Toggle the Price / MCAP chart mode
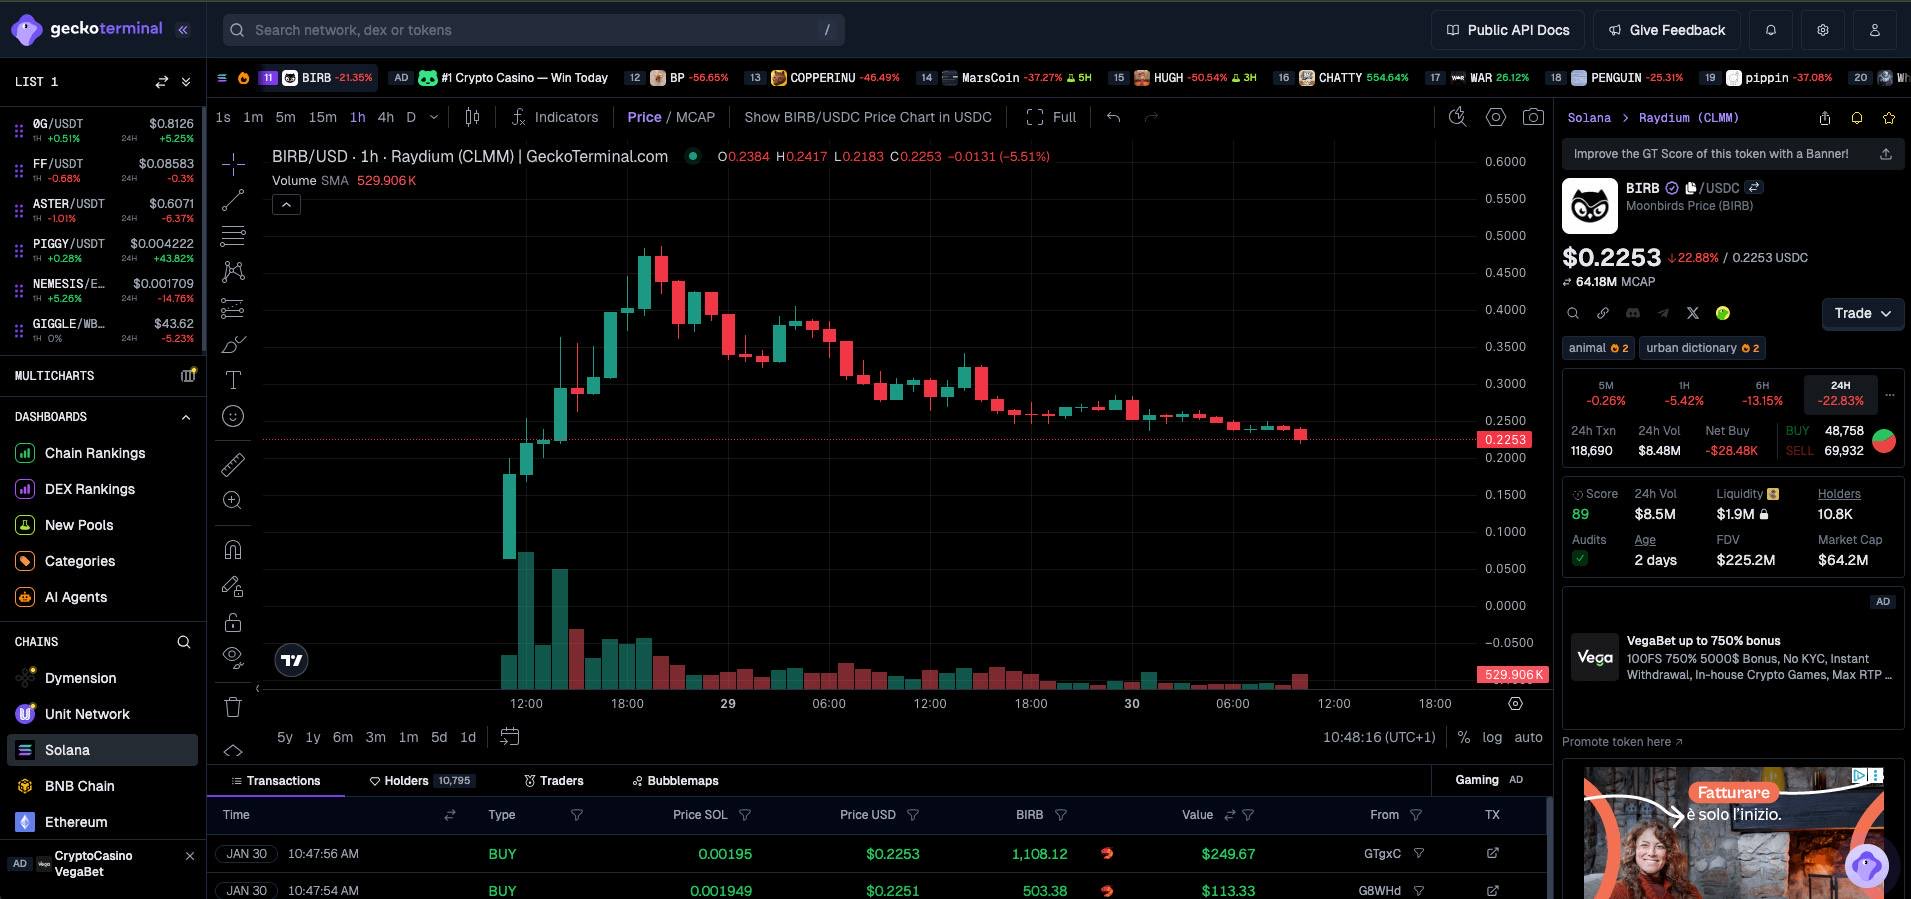This screenshot has height=899, width=1911. click(x=671, y=117)
